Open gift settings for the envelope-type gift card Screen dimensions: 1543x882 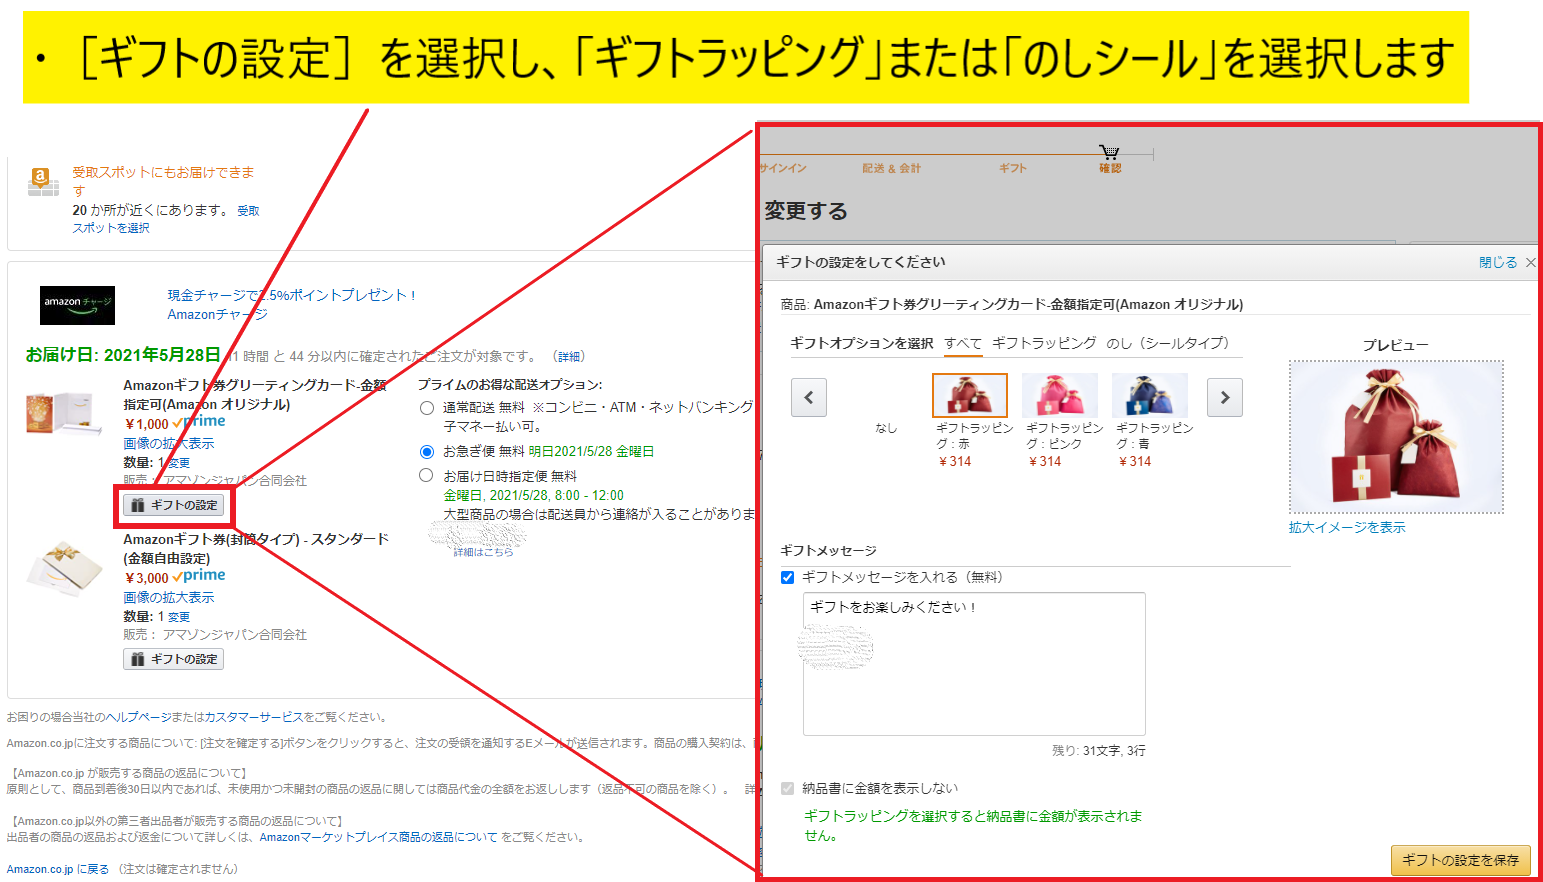[174, 659]
